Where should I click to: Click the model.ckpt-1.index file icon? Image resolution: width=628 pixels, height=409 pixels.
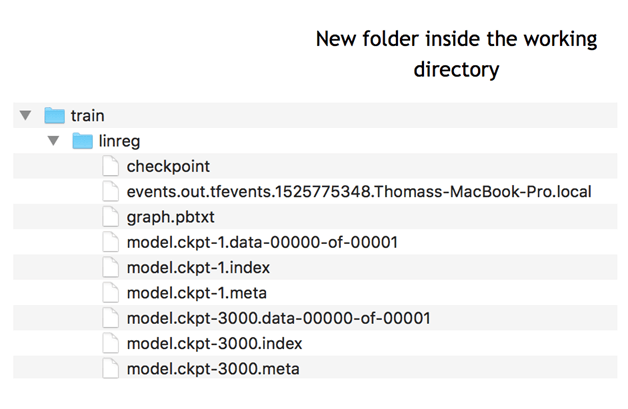112,268
